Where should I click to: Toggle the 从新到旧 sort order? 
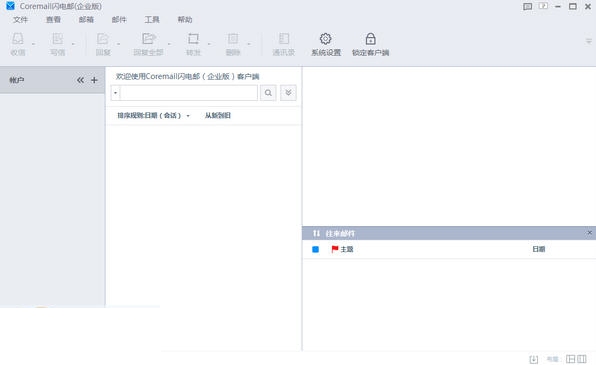point(218,116)
